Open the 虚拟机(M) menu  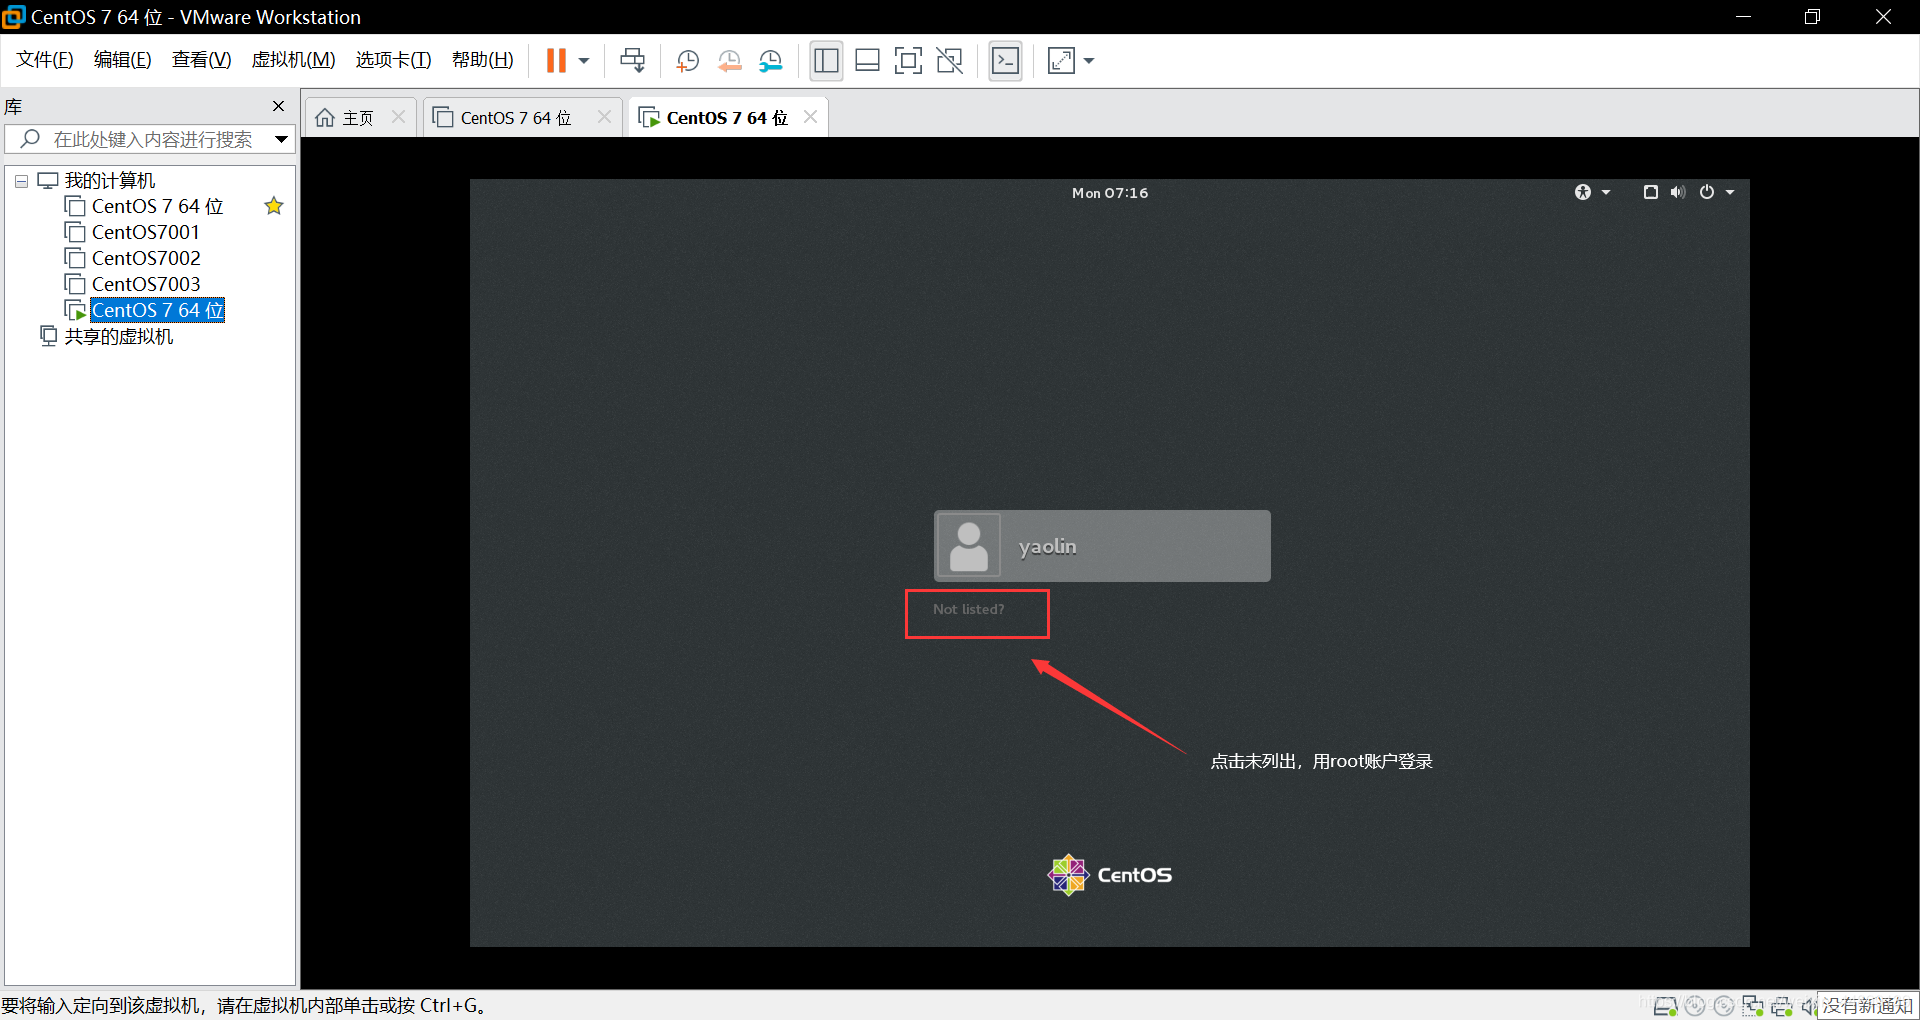point(293,60)
